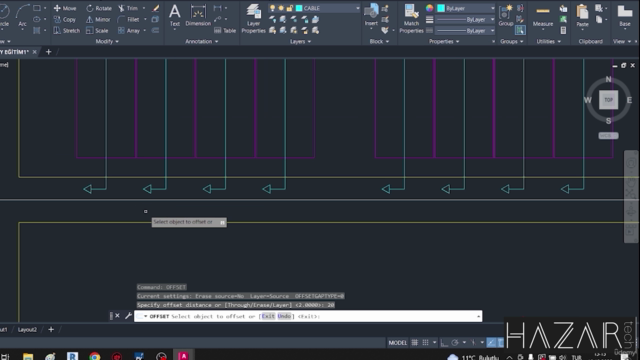The width and height of the screenshot is (640, 360).
Task: Expand the Block panel
Action: pyautogui.click(x=379, y=41)
